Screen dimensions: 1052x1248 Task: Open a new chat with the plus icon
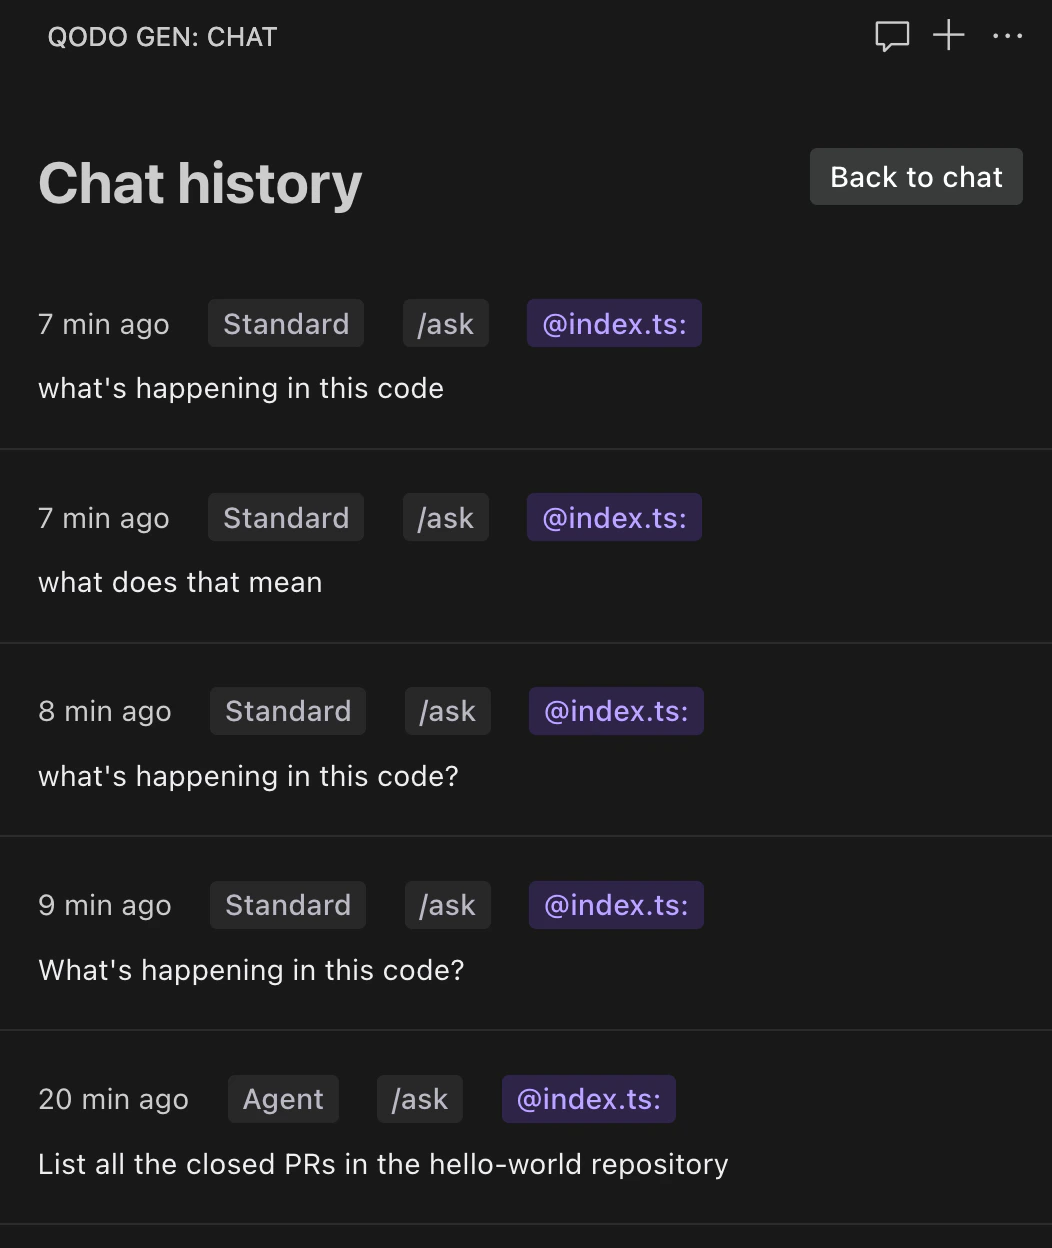[x=946, y=35]
